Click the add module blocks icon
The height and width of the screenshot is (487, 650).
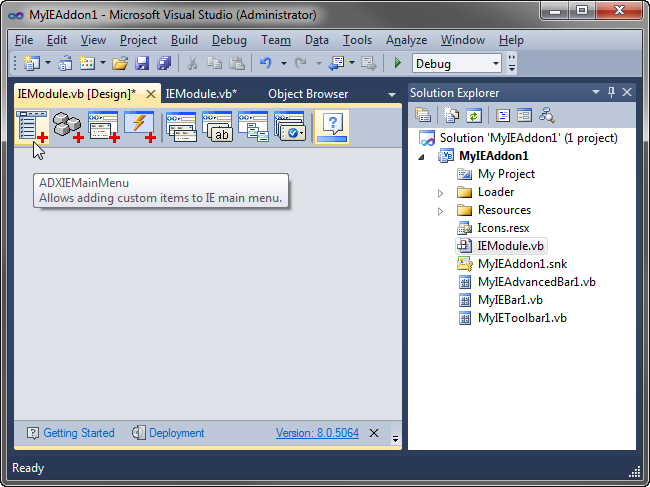tap(68, 126)
